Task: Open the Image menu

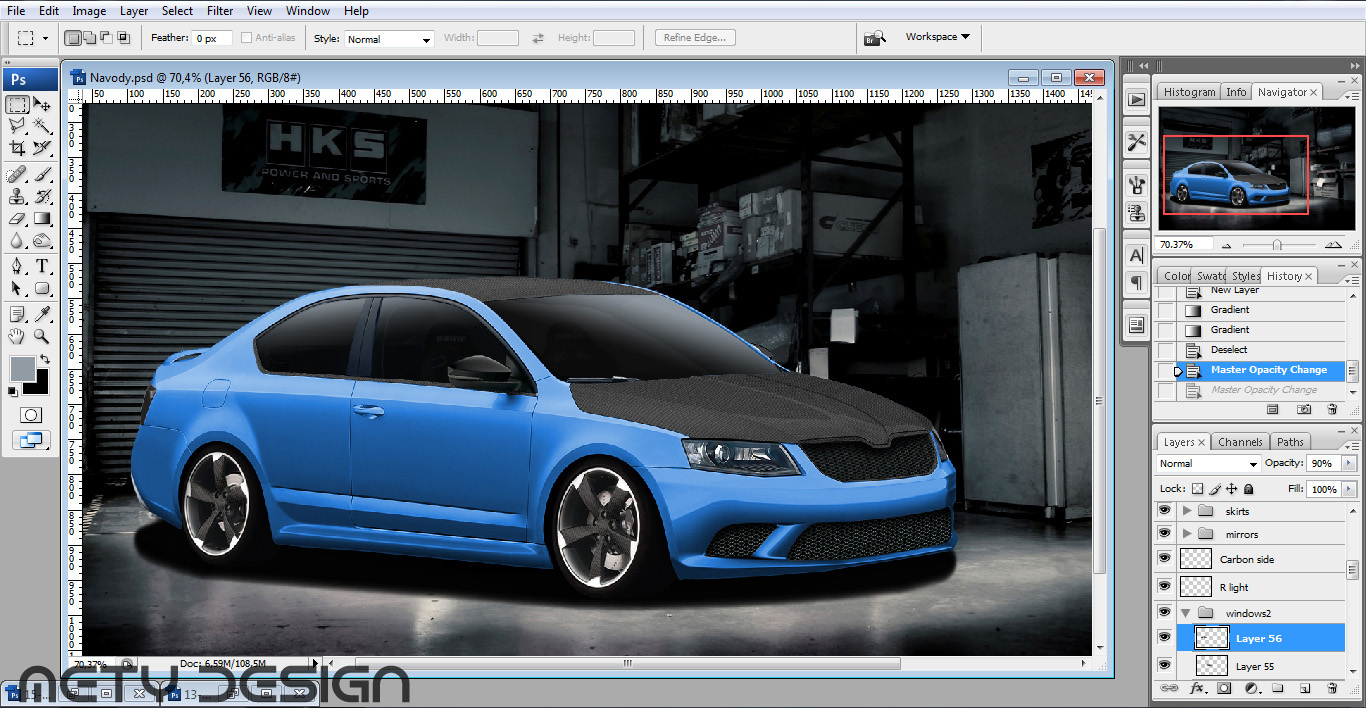Action: (x=89, y=11)
